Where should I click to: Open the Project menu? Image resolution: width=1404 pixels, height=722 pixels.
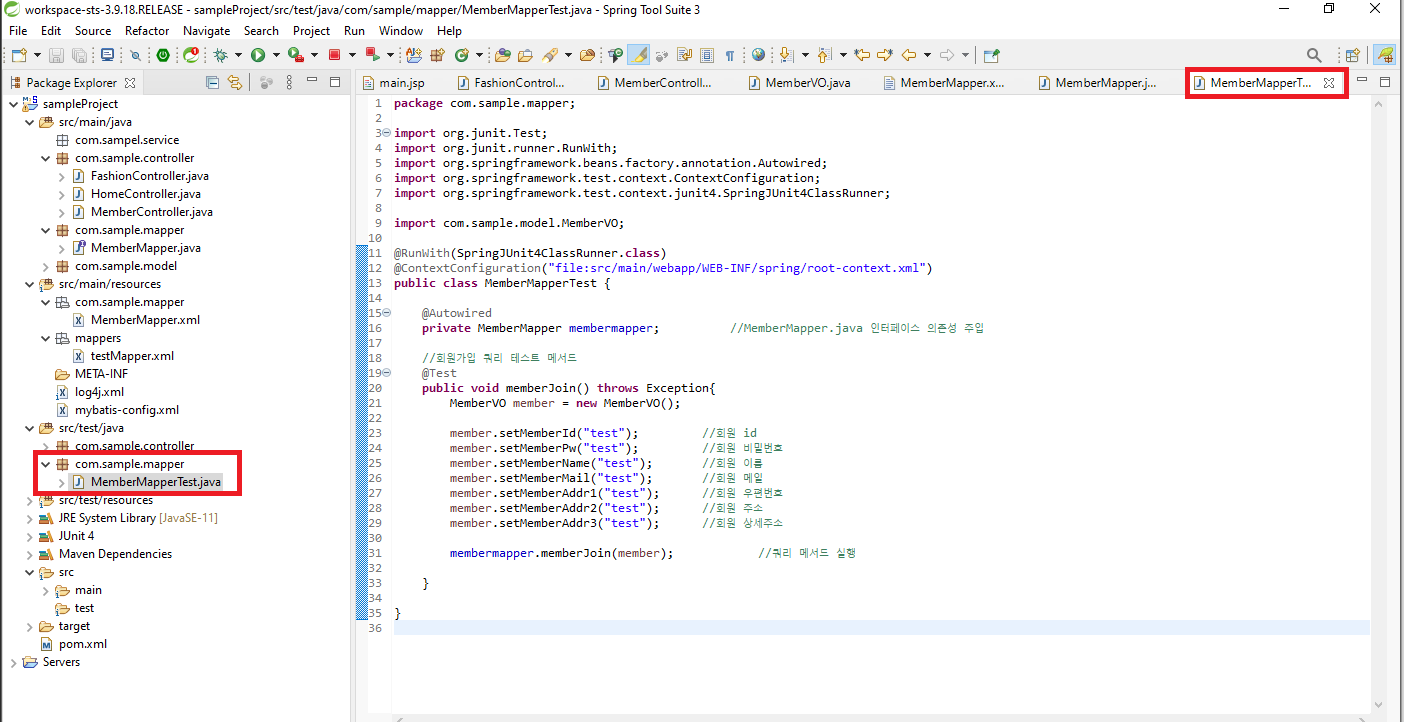[x=311, y=31]
